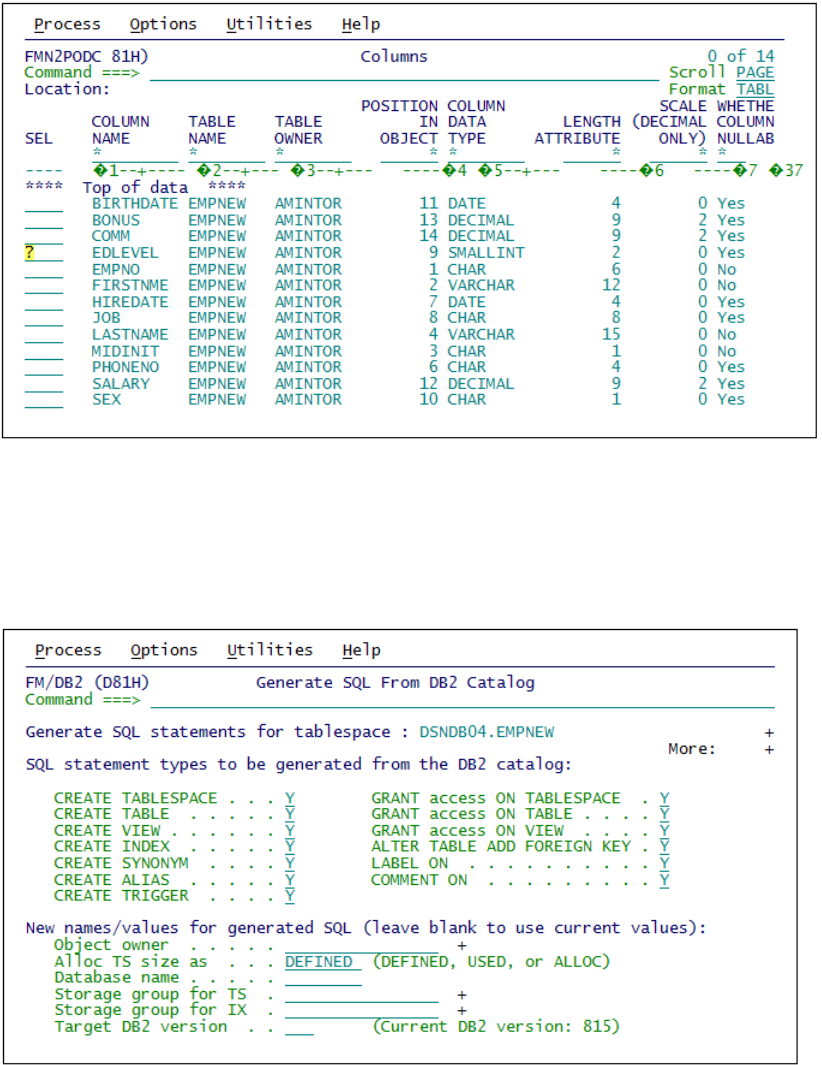This screenshot has width=822, height=1065.
Task: Select SMALLINT data type in EDLEVEL row
Action: 486,253
